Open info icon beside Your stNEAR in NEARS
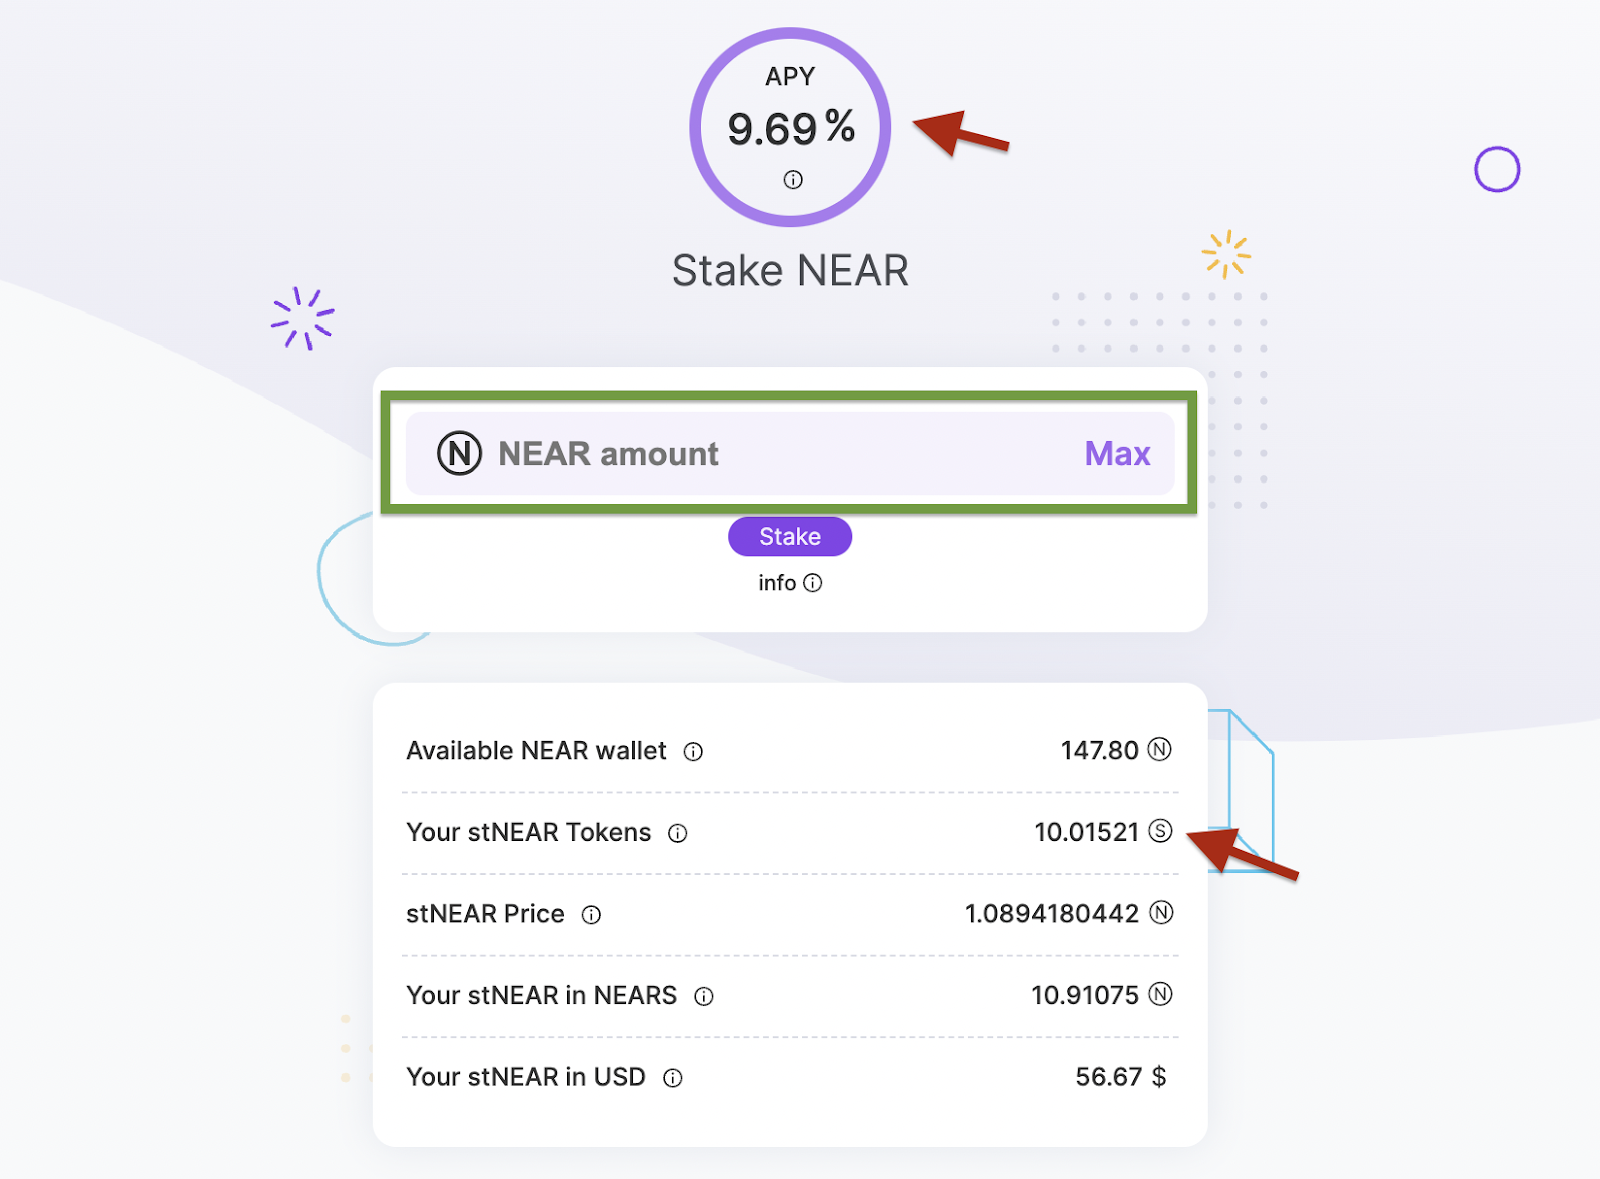Screen dimensions: 1600x1179 tap(704, 996)
